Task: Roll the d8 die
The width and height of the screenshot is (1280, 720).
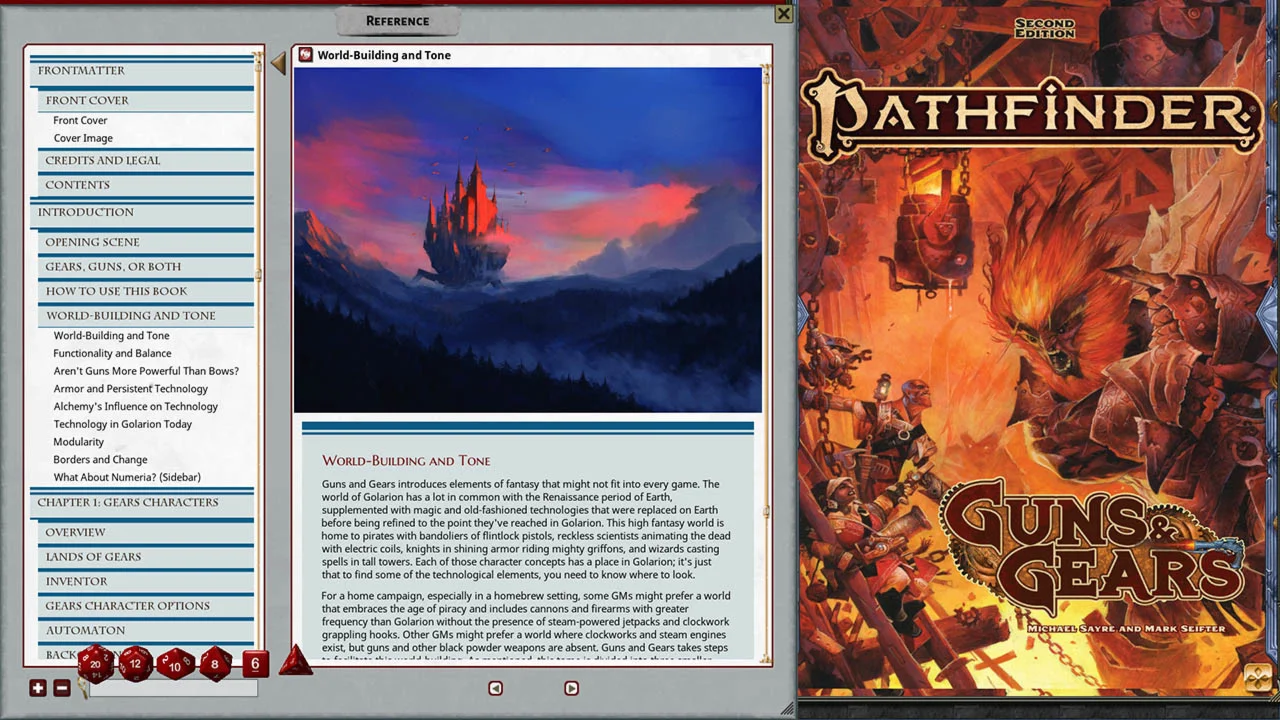Action: (215, 663)
